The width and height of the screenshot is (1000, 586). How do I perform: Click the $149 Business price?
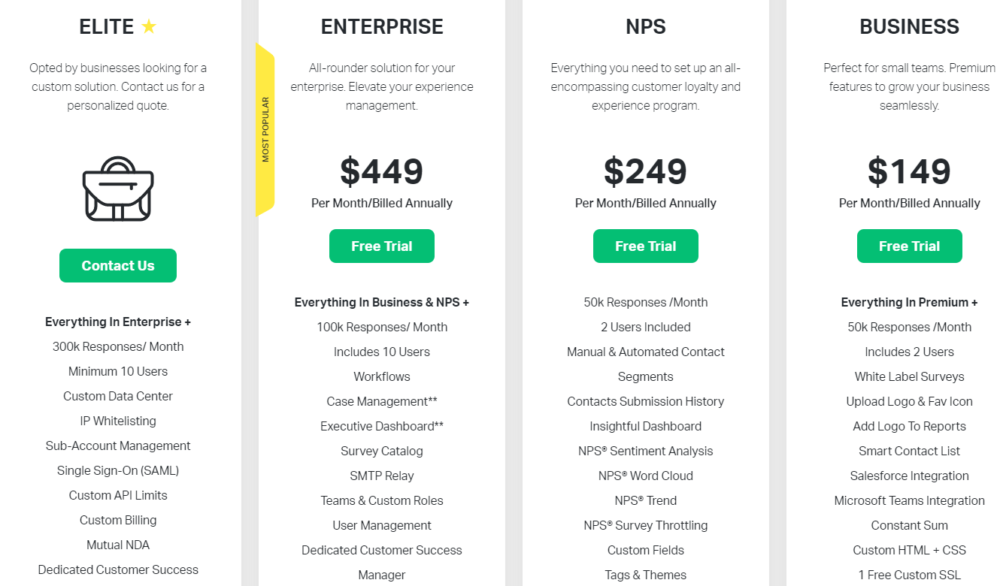point(909,171)
